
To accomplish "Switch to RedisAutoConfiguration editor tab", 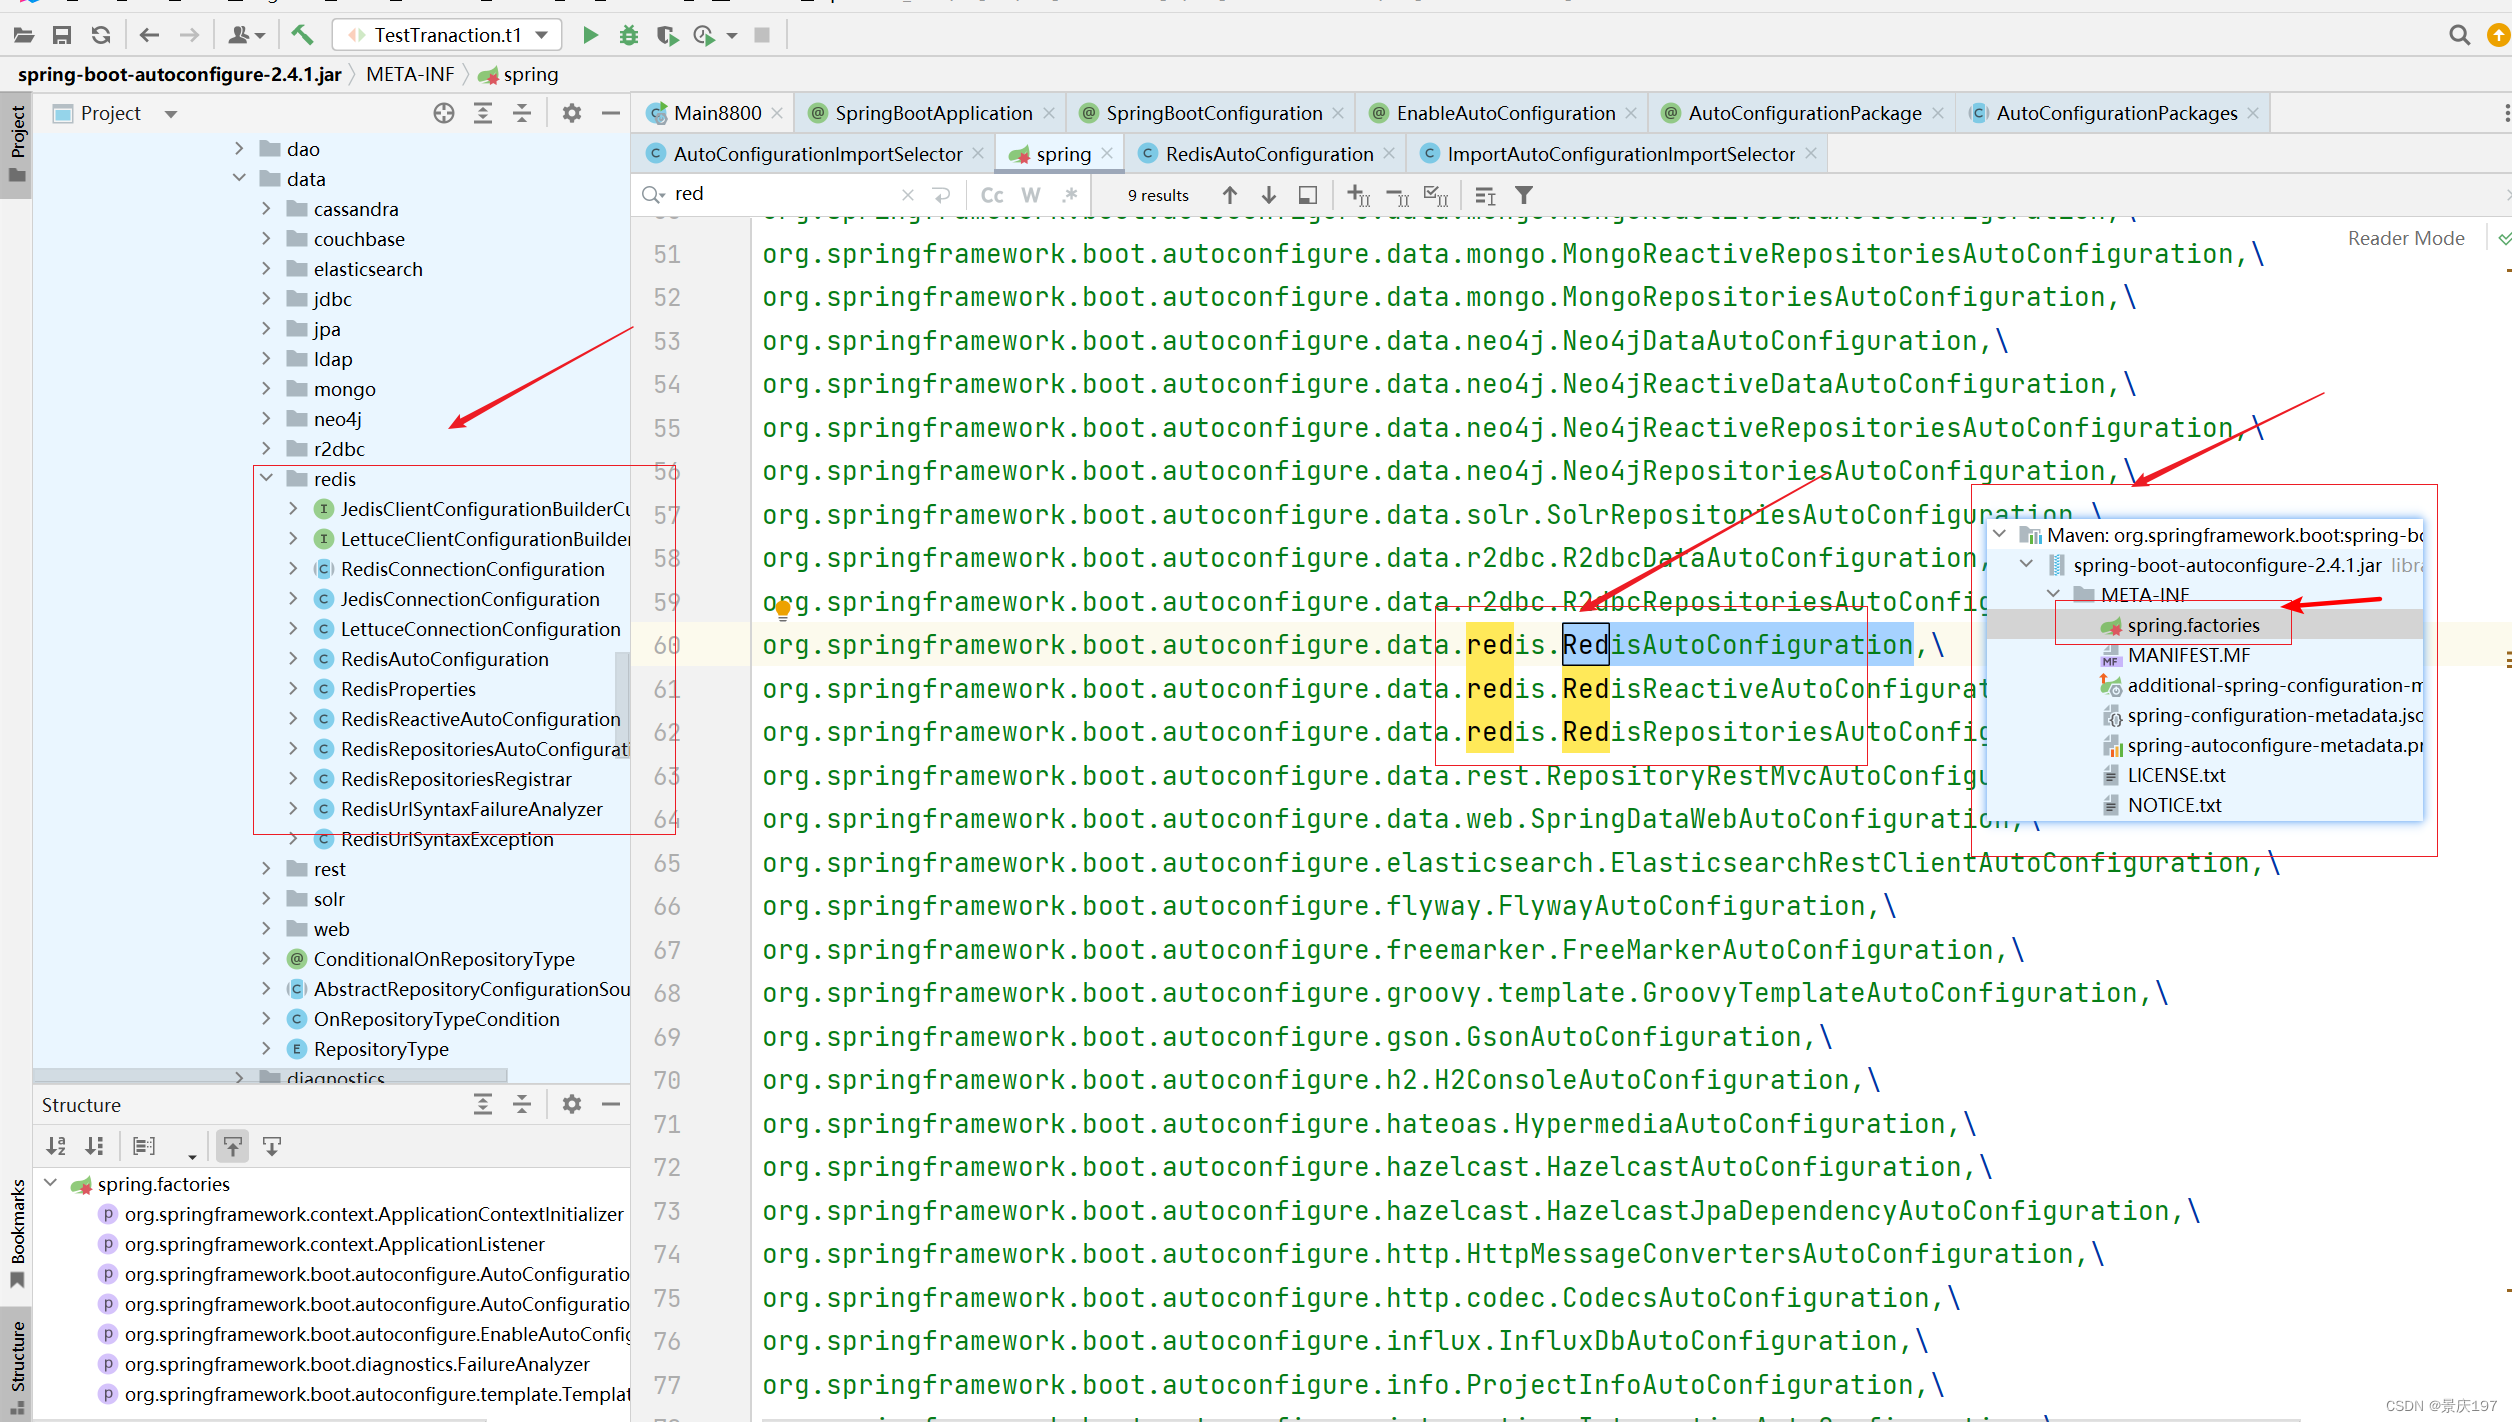I will pos(1268,154).
